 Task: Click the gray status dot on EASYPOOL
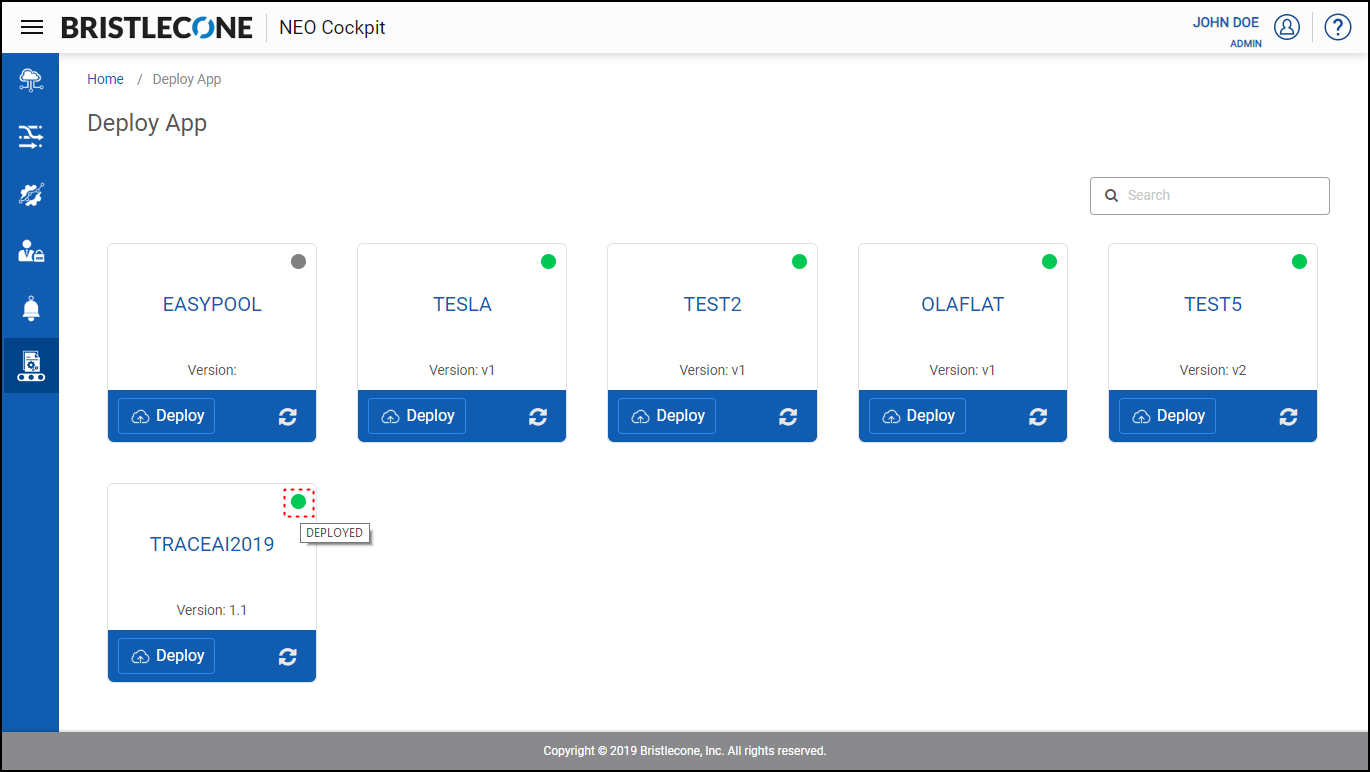tap(298, 262)
